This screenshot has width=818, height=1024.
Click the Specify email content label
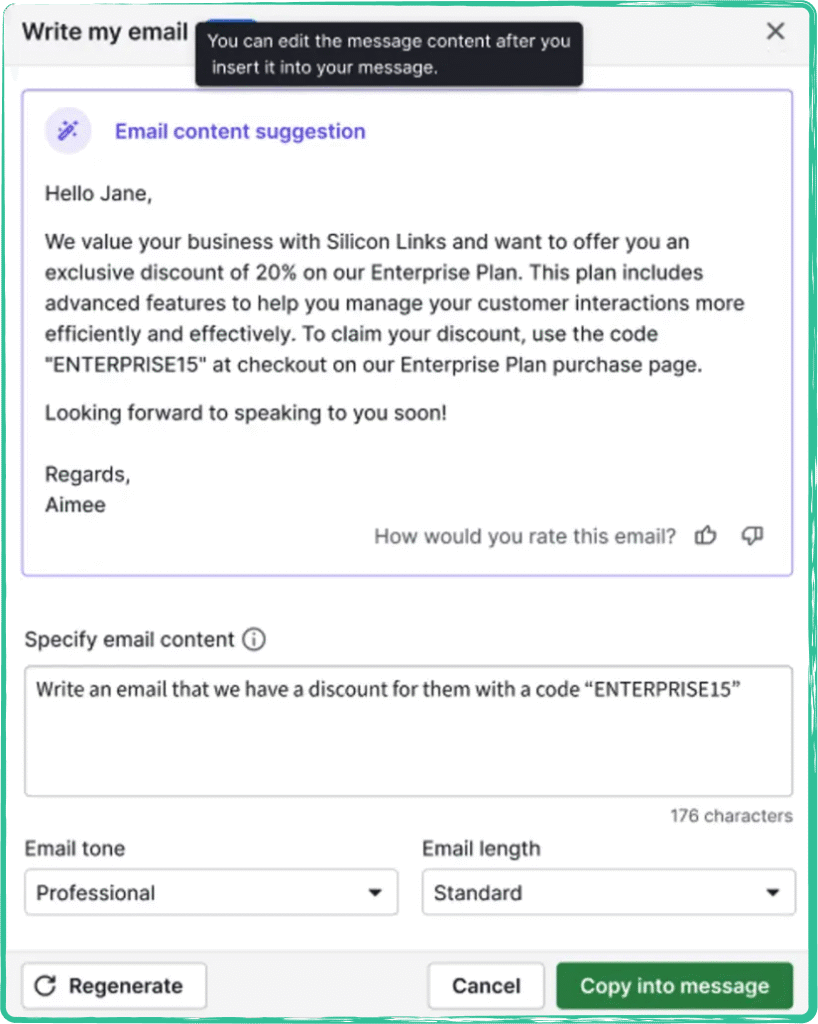pos(129,639)
